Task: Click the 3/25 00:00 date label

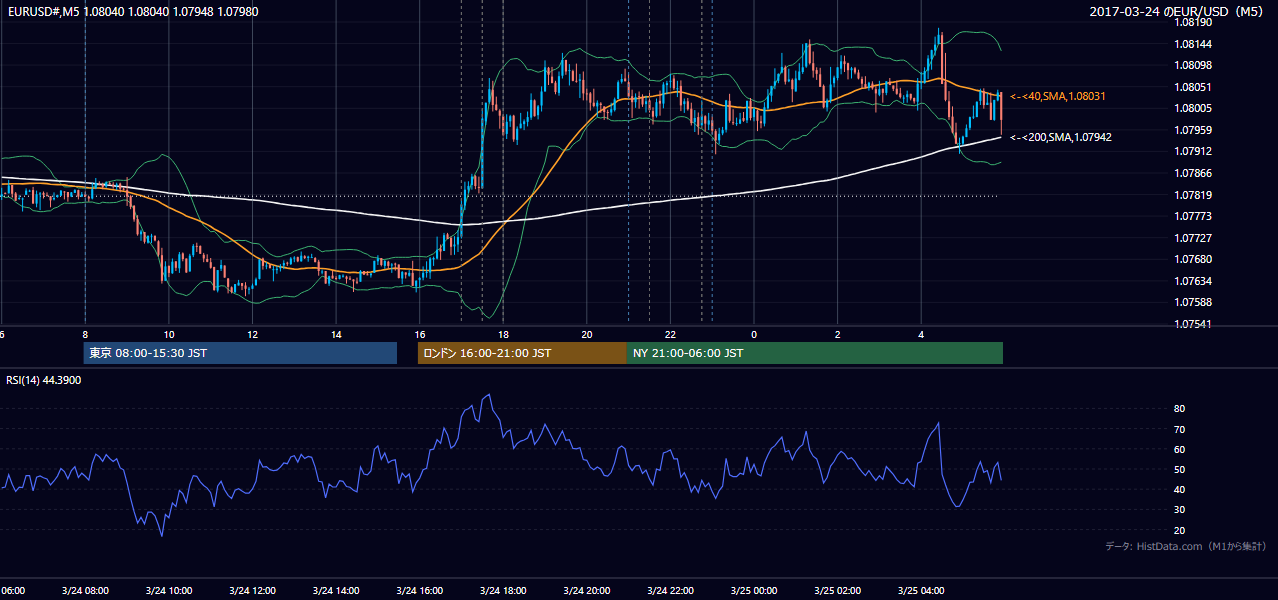Action: [753, 591]
